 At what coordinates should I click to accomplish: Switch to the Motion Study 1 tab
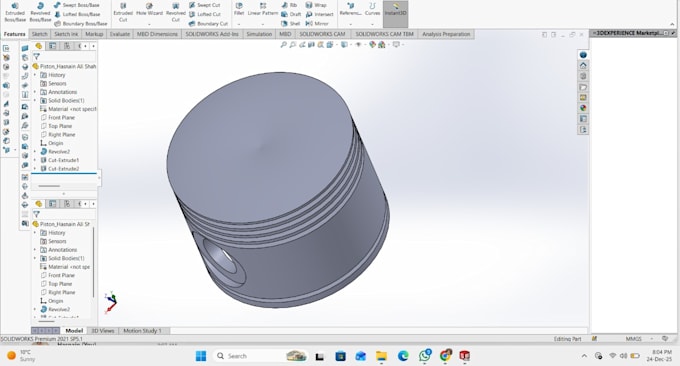tap(142, 331)
